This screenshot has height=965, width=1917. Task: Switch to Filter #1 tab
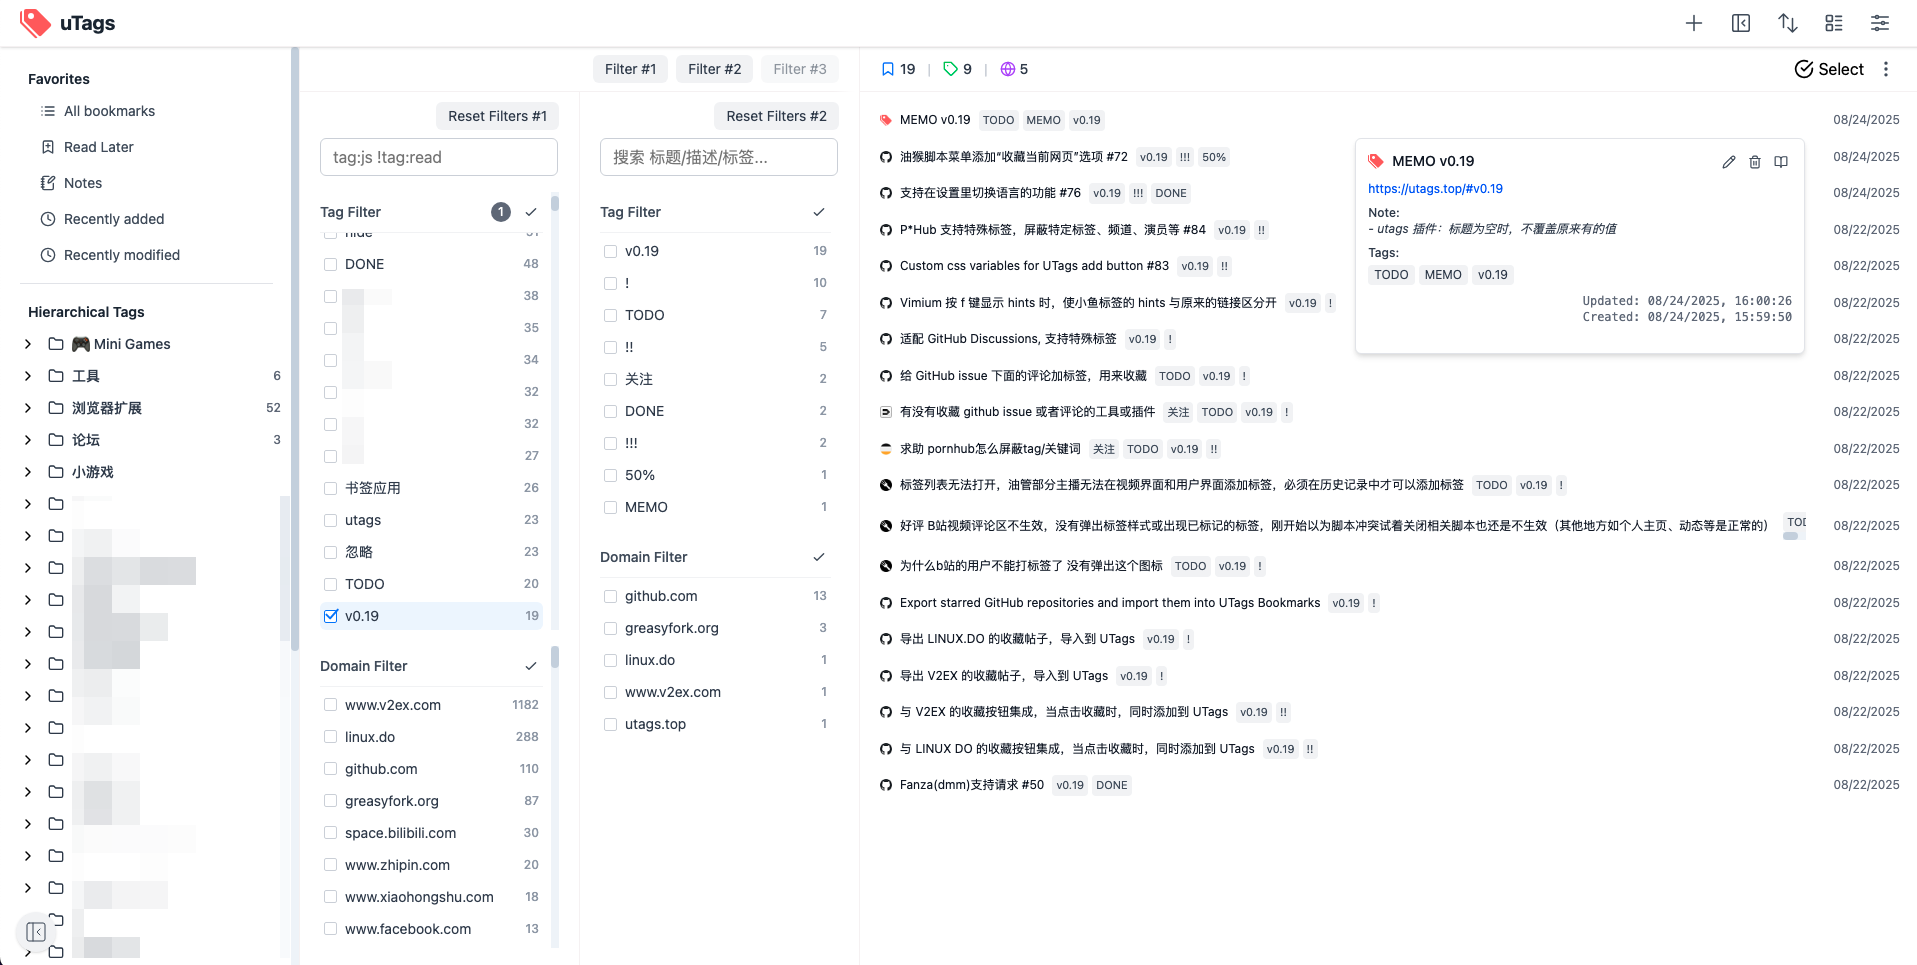pyautogui.click(x=630, y=69)
